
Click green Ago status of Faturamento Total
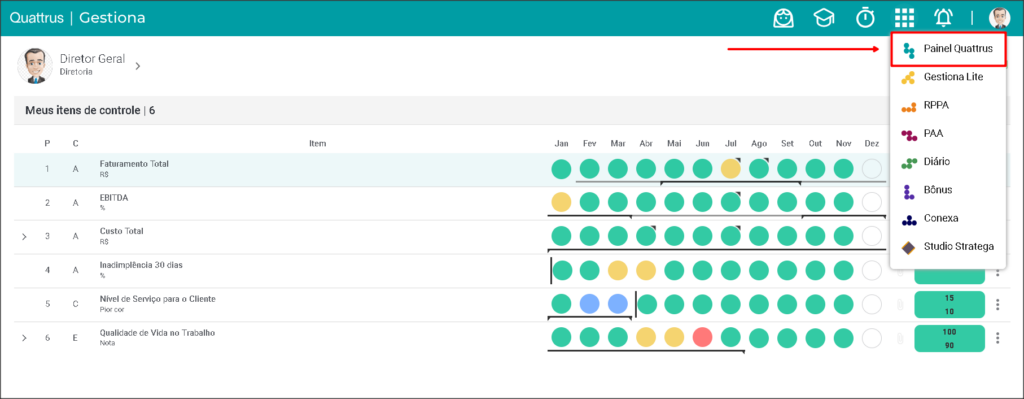759,168
